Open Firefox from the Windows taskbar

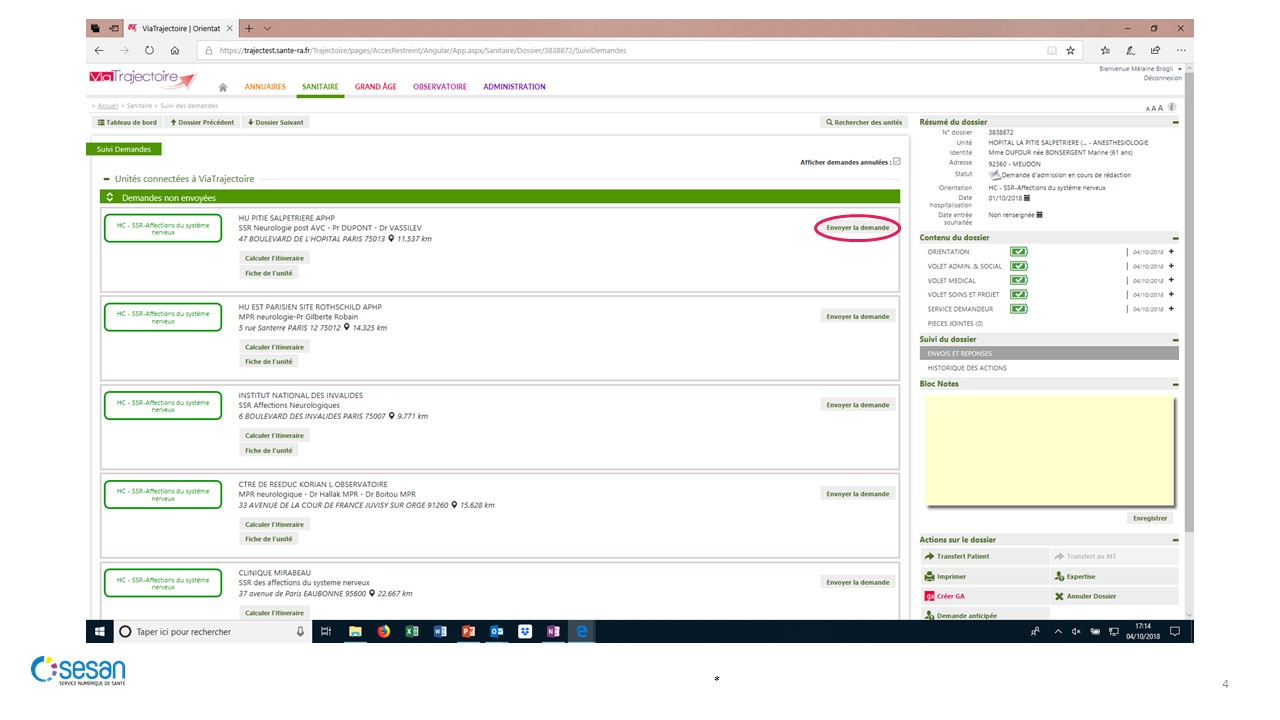tap(383, 632)
